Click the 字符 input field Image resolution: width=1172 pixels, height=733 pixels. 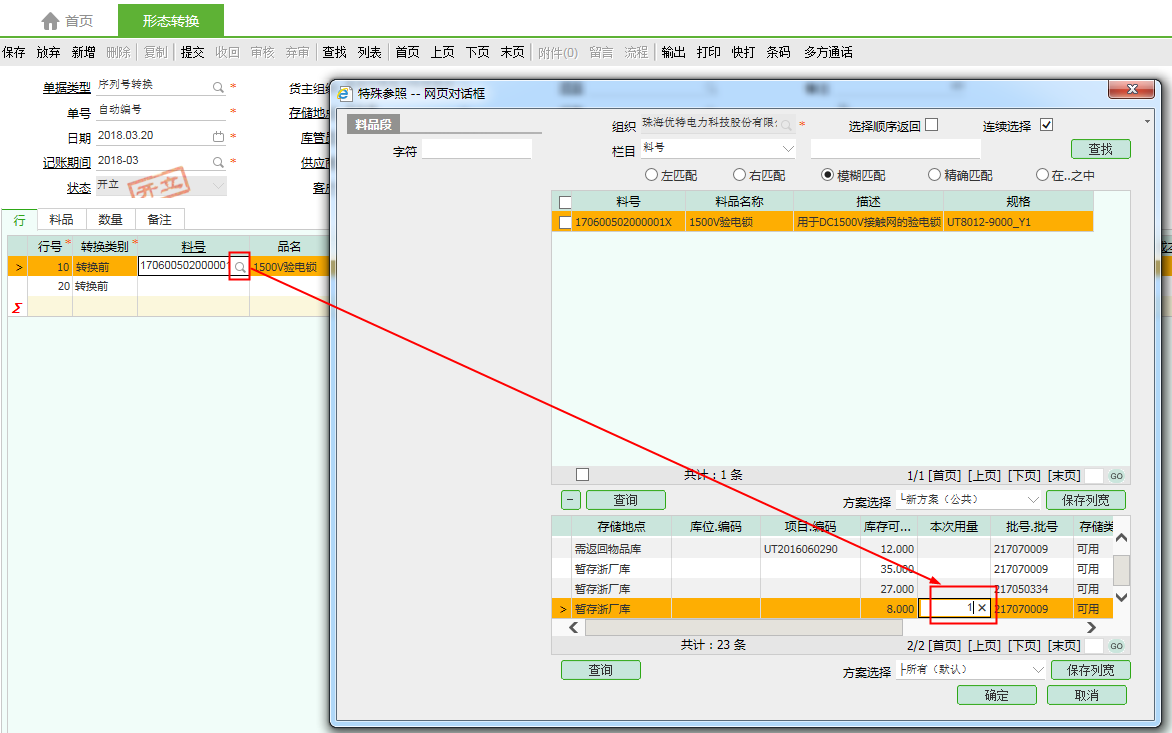[x=476, y=150]
